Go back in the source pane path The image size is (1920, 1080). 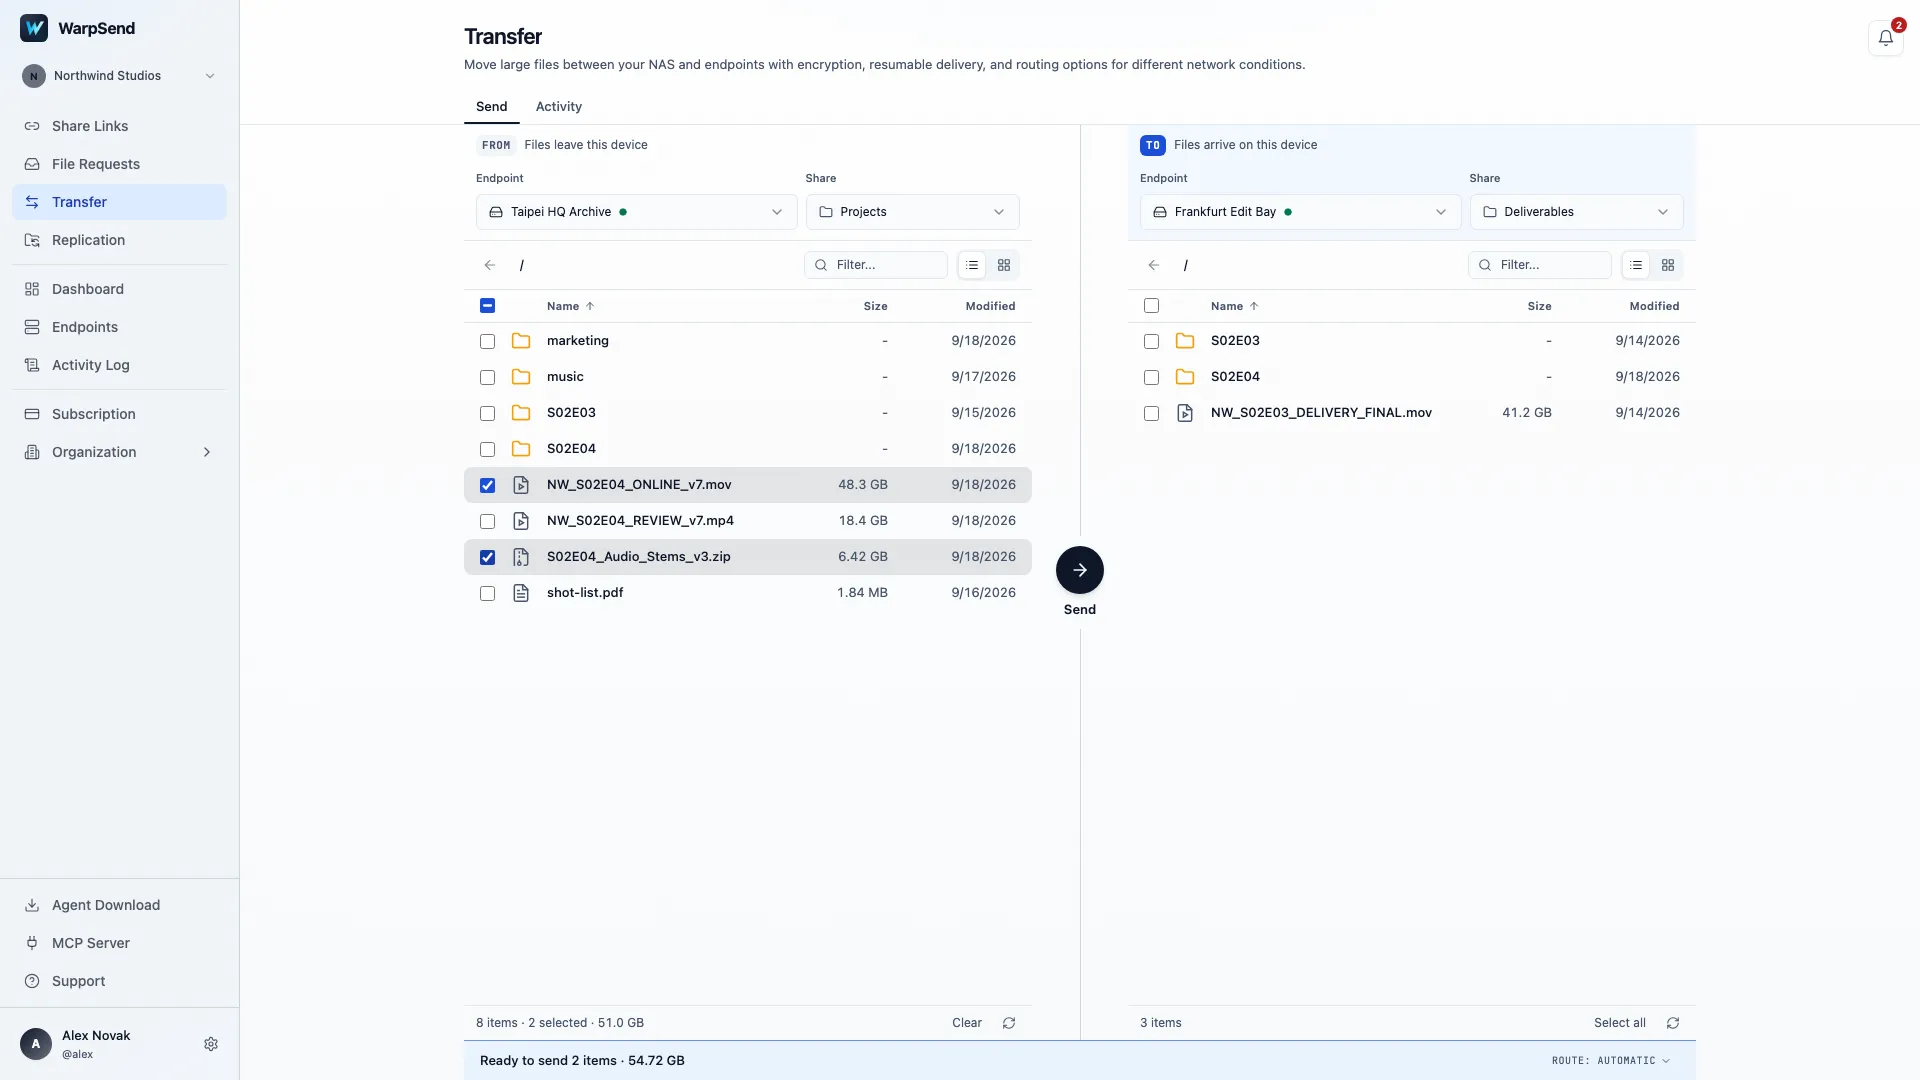tap(490, 265)
